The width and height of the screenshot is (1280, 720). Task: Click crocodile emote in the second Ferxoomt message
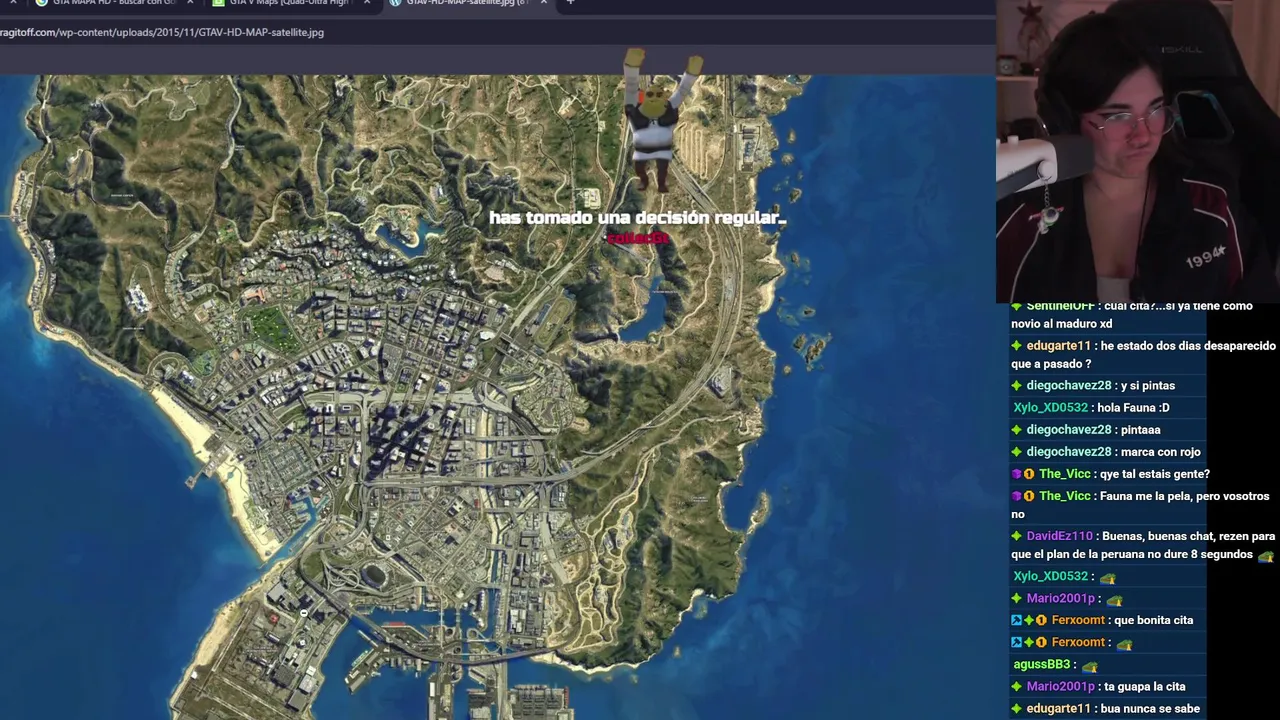click(x=1124, y=643)
